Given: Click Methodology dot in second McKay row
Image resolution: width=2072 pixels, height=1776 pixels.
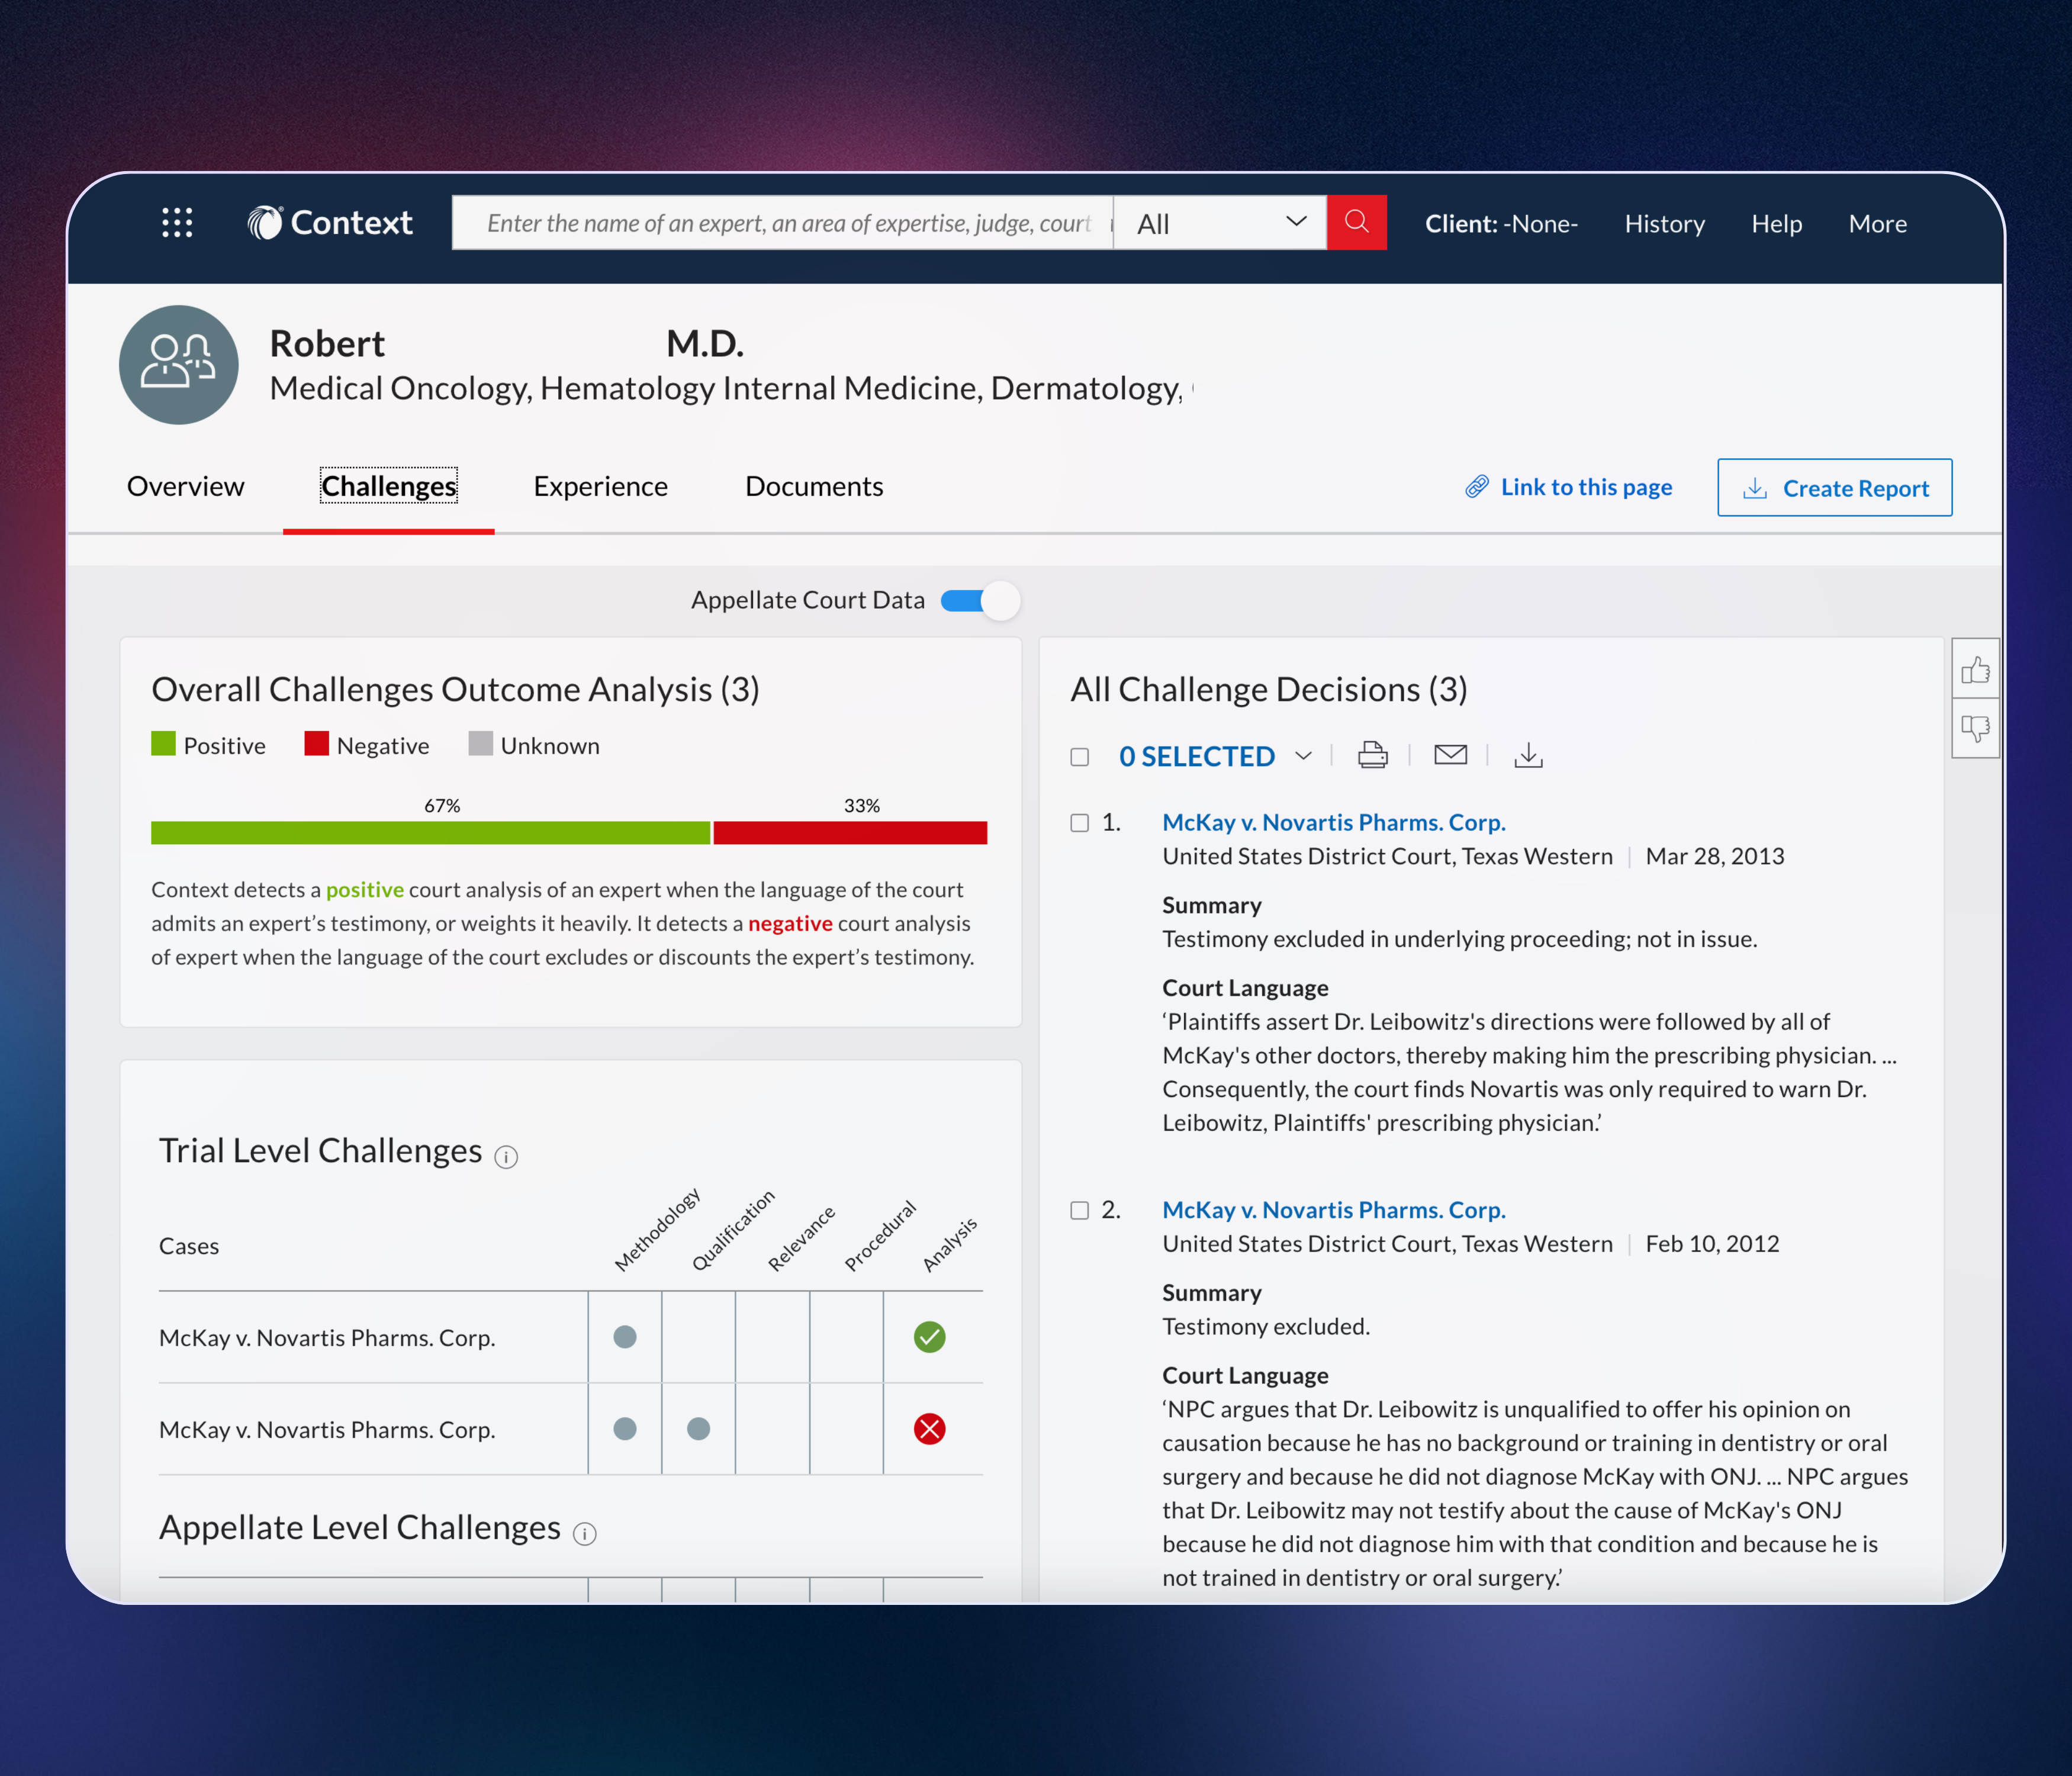Looking at the screenshot, I should [625, 1429].
